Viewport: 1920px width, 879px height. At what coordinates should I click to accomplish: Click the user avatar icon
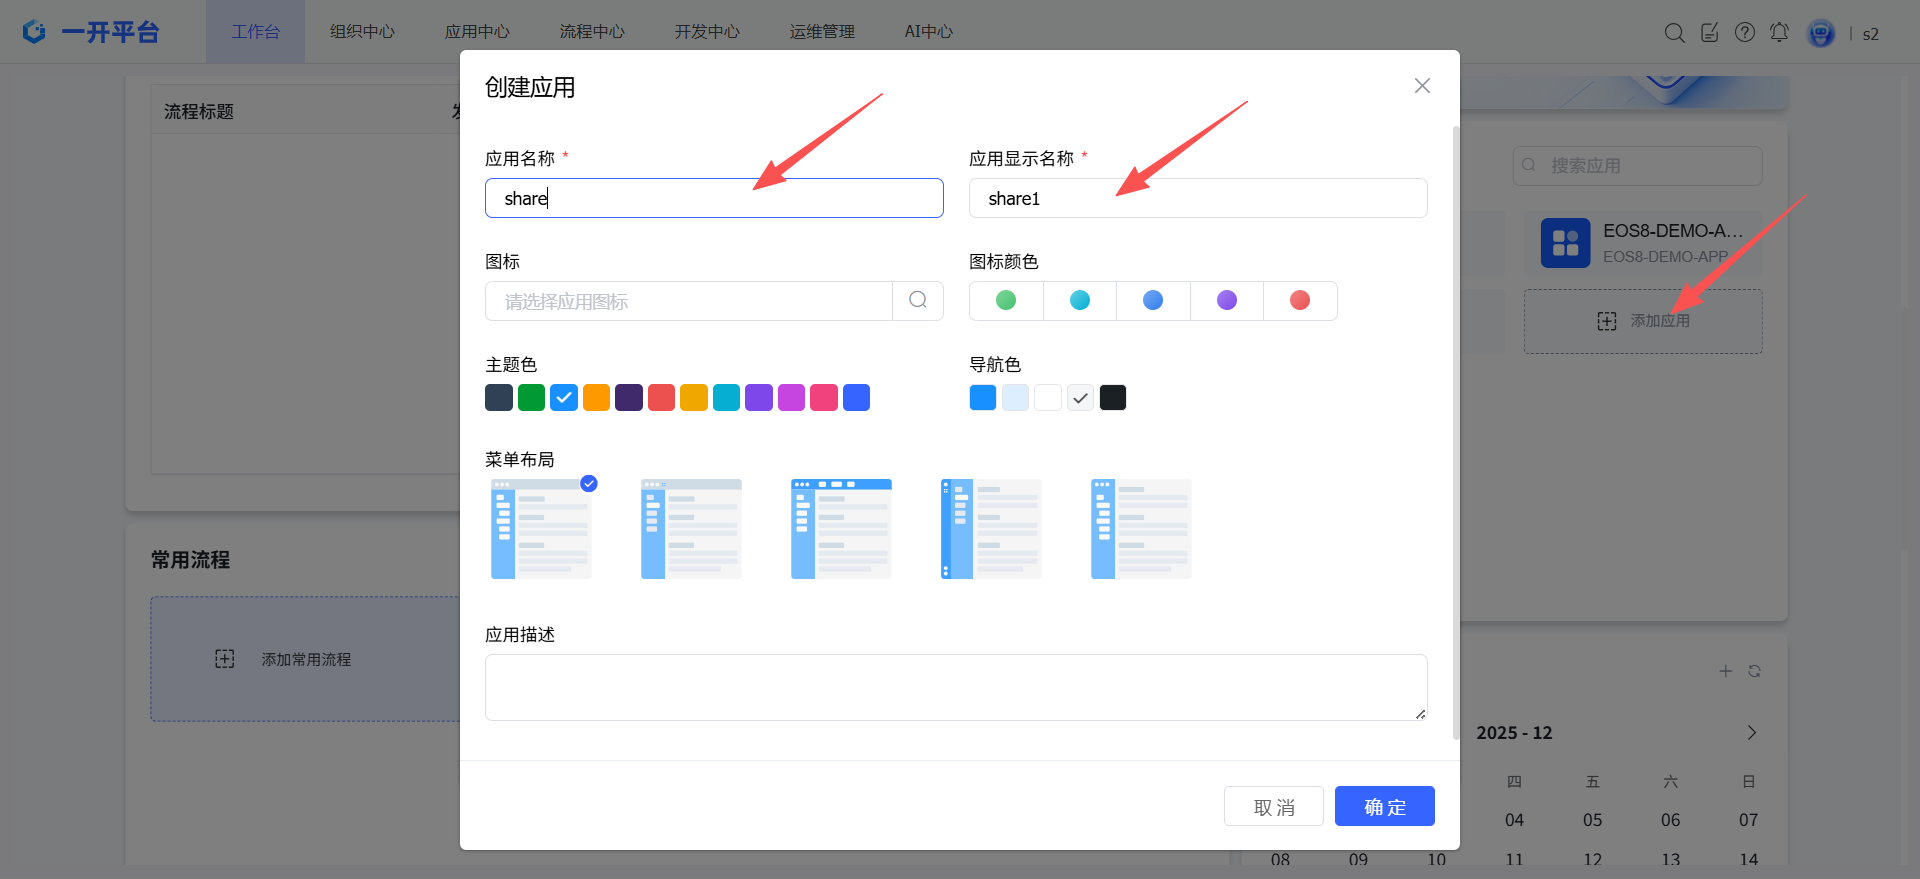1821,33
